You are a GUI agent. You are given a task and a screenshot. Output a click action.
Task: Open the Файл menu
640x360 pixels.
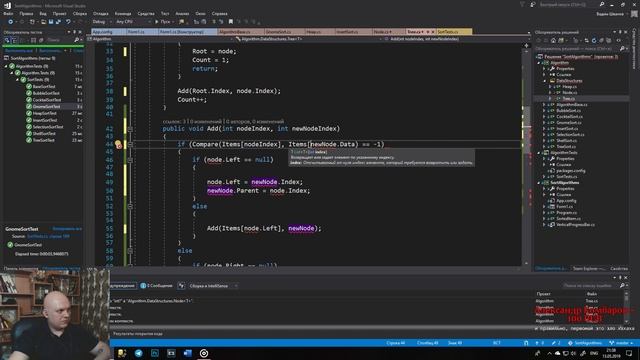(8, 13)
